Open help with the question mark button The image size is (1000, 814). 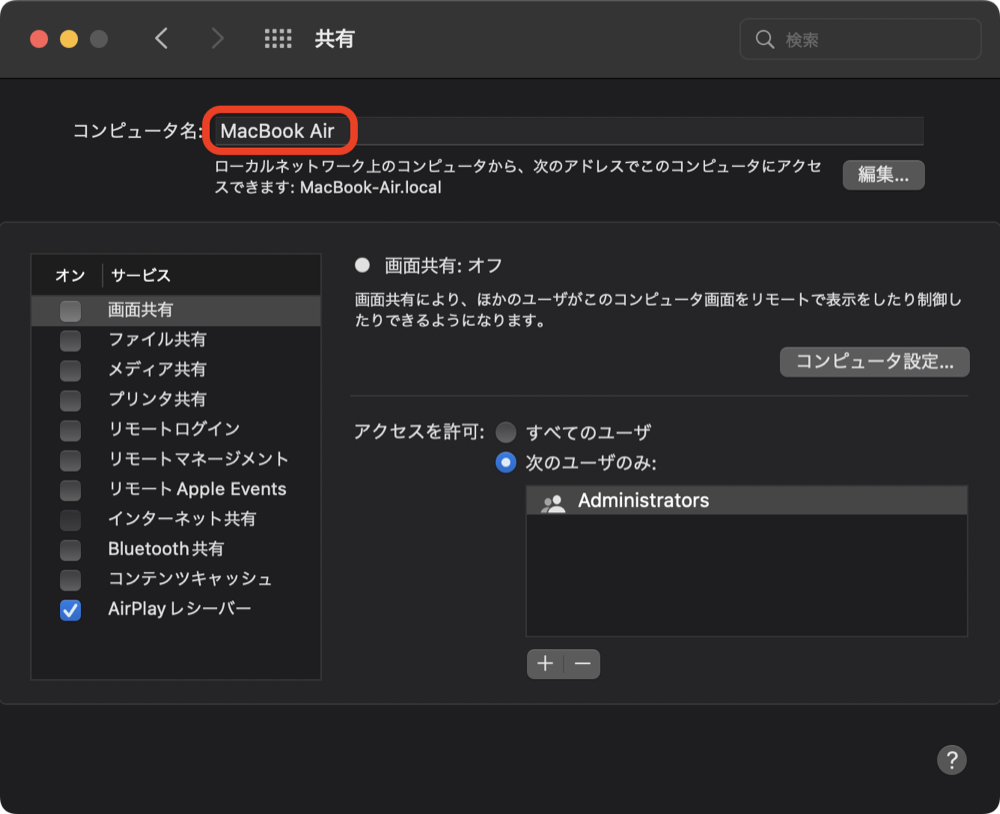[952, 760]
